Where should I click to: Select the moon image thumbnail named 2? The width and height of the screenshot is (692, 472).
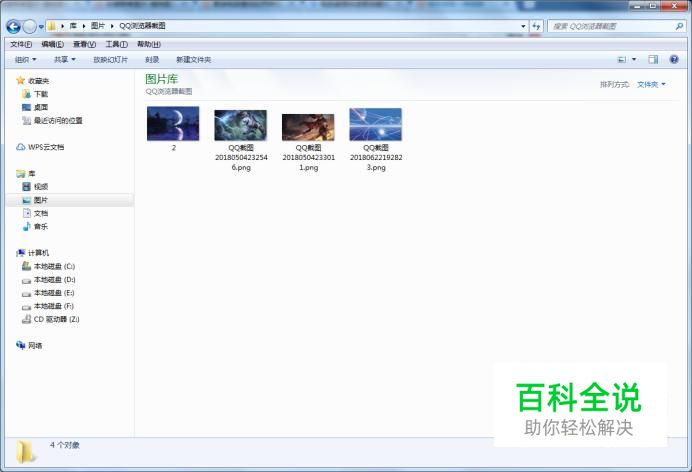tap(173, 124)
